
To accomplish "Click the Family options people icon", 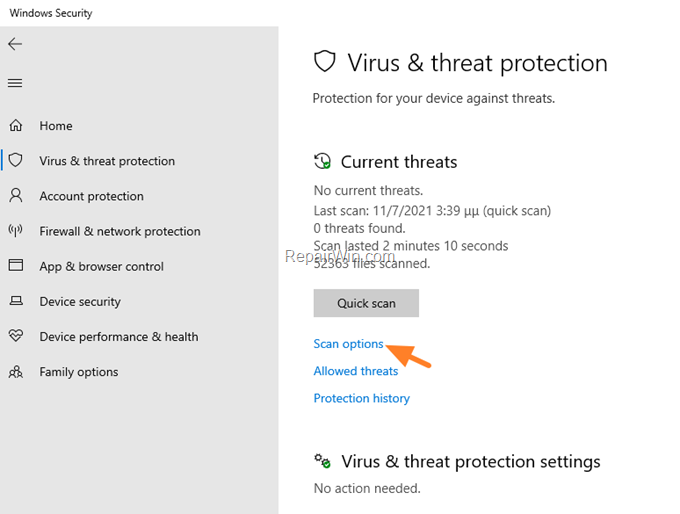I will tap(16, 372).
